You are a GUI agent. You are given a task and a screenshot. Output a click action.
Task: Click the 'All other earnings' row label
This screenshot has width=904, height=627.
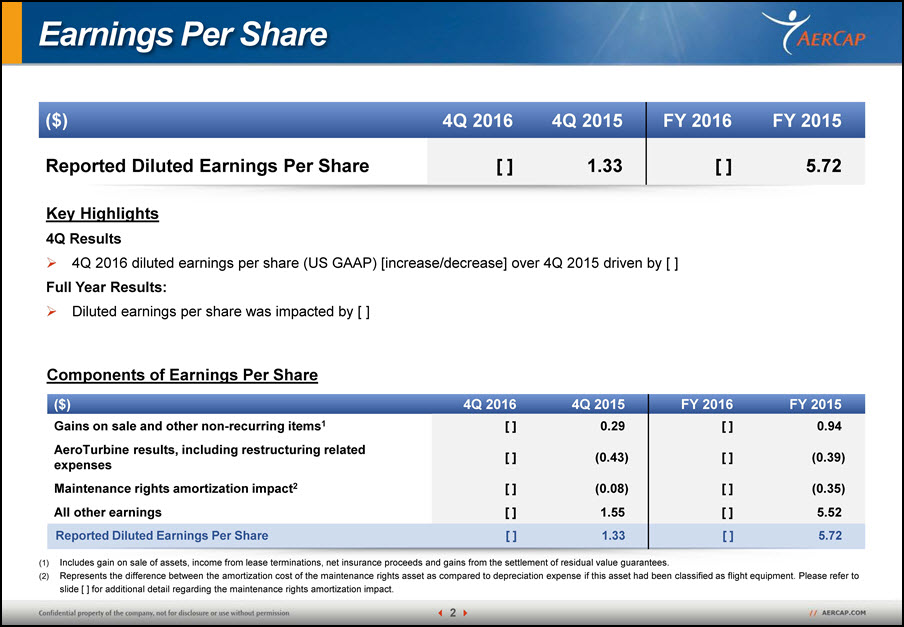108,512
